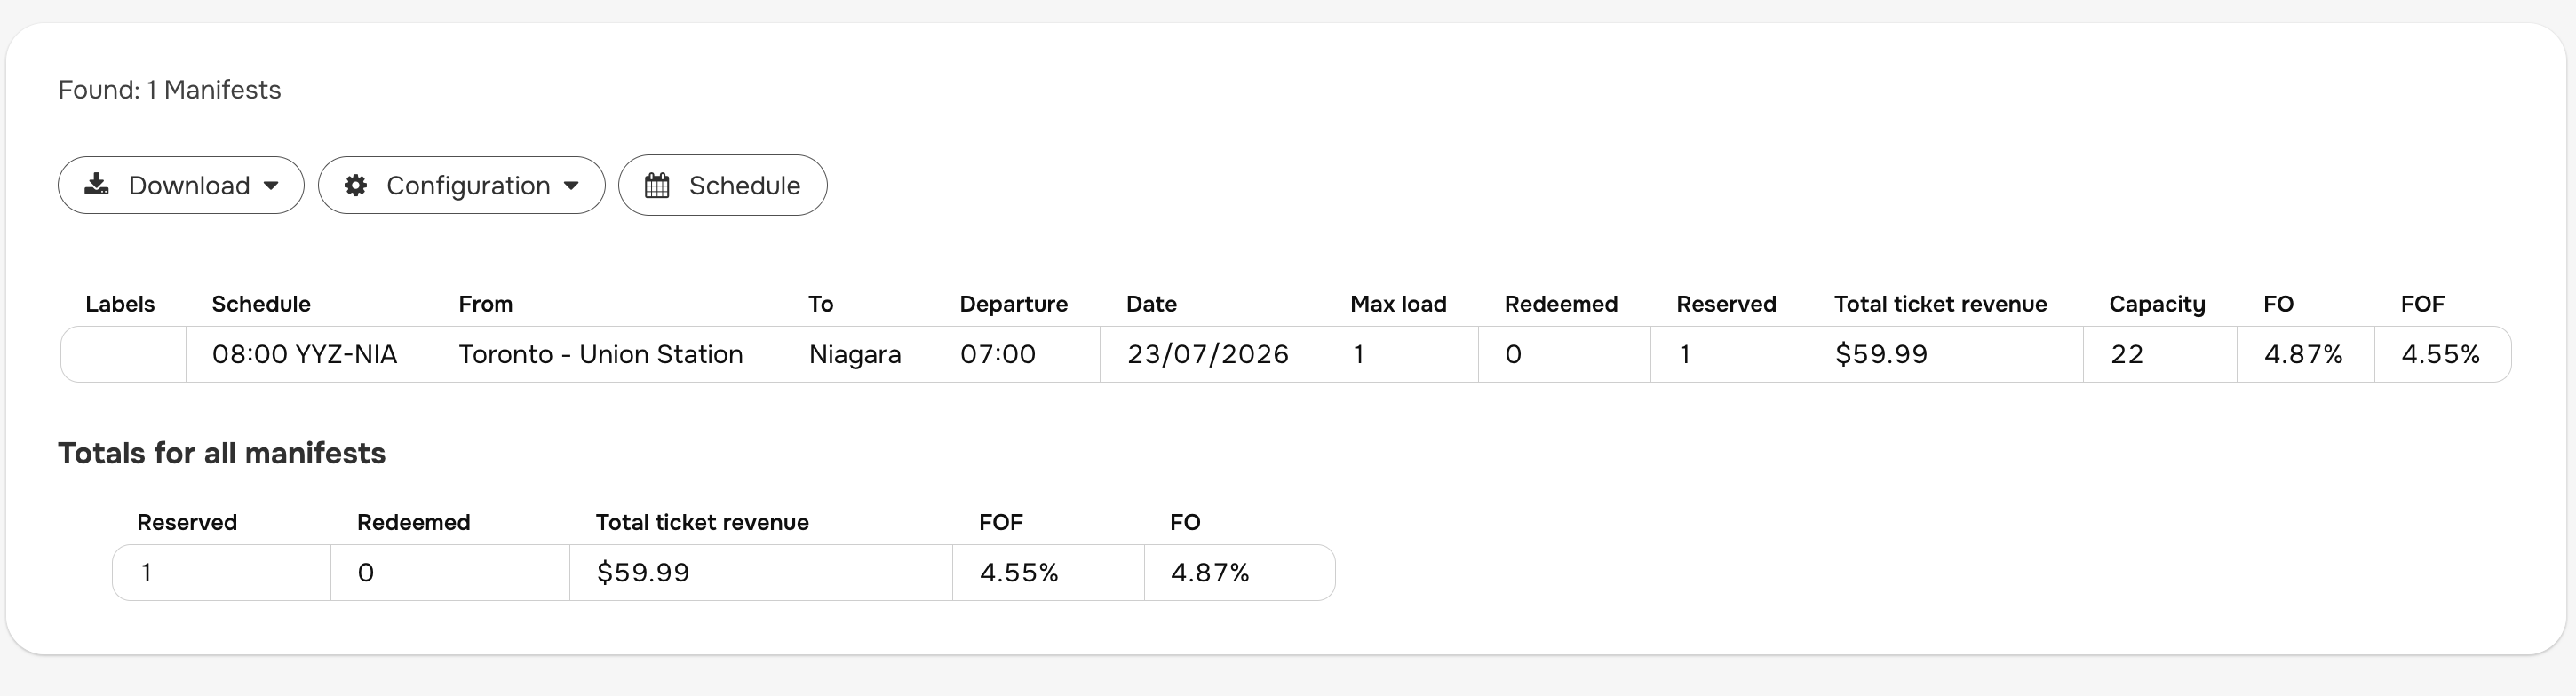Click the Niagara destination cell
2576x696 pixels.
[858, 354]
